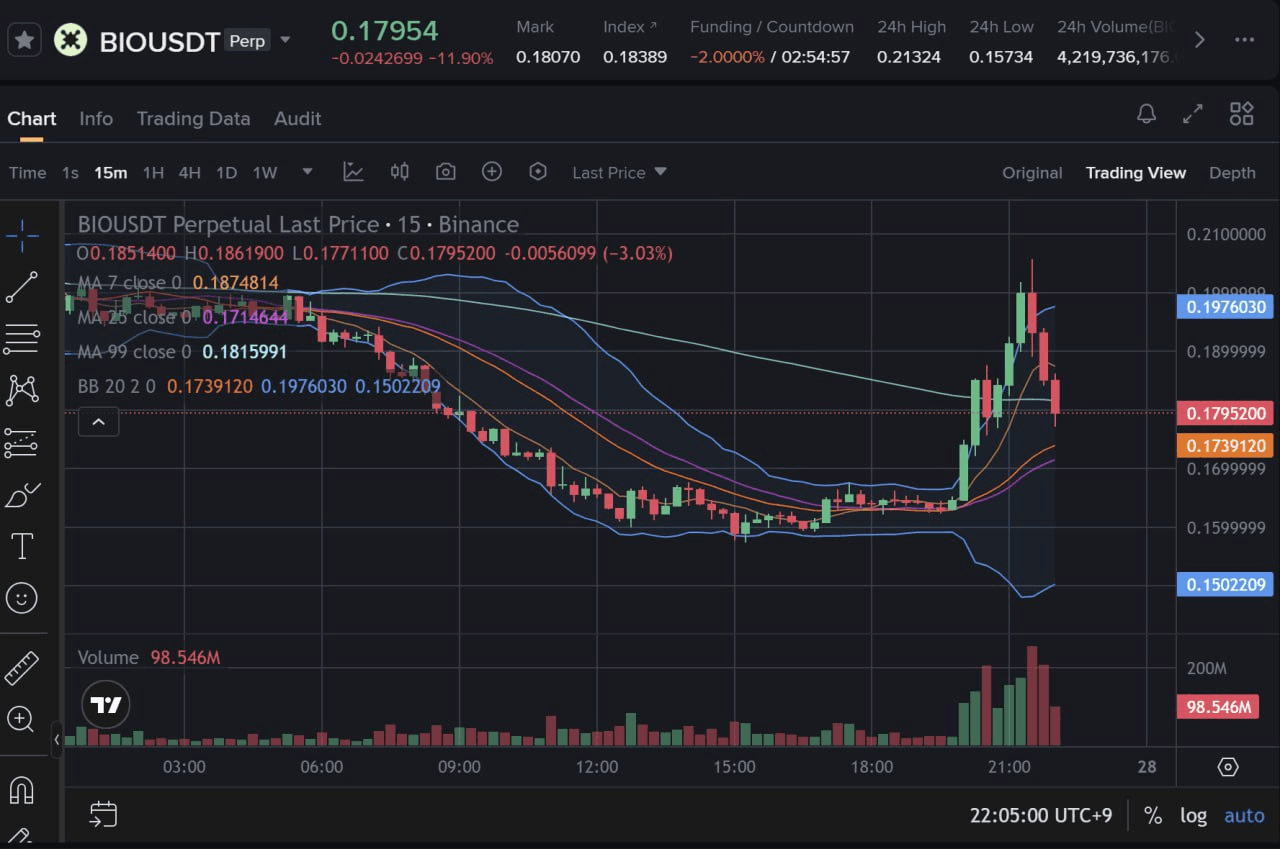
Task: Switch to the Chart tab
Action: coord(32,118)
